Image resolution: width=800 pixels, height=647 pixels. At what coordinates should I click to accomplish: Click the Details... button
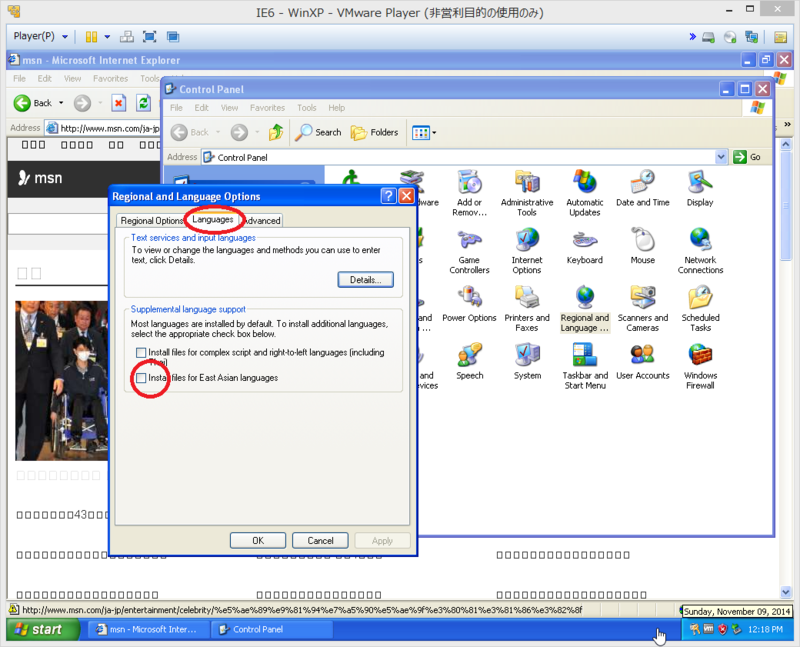pos(365,280)
